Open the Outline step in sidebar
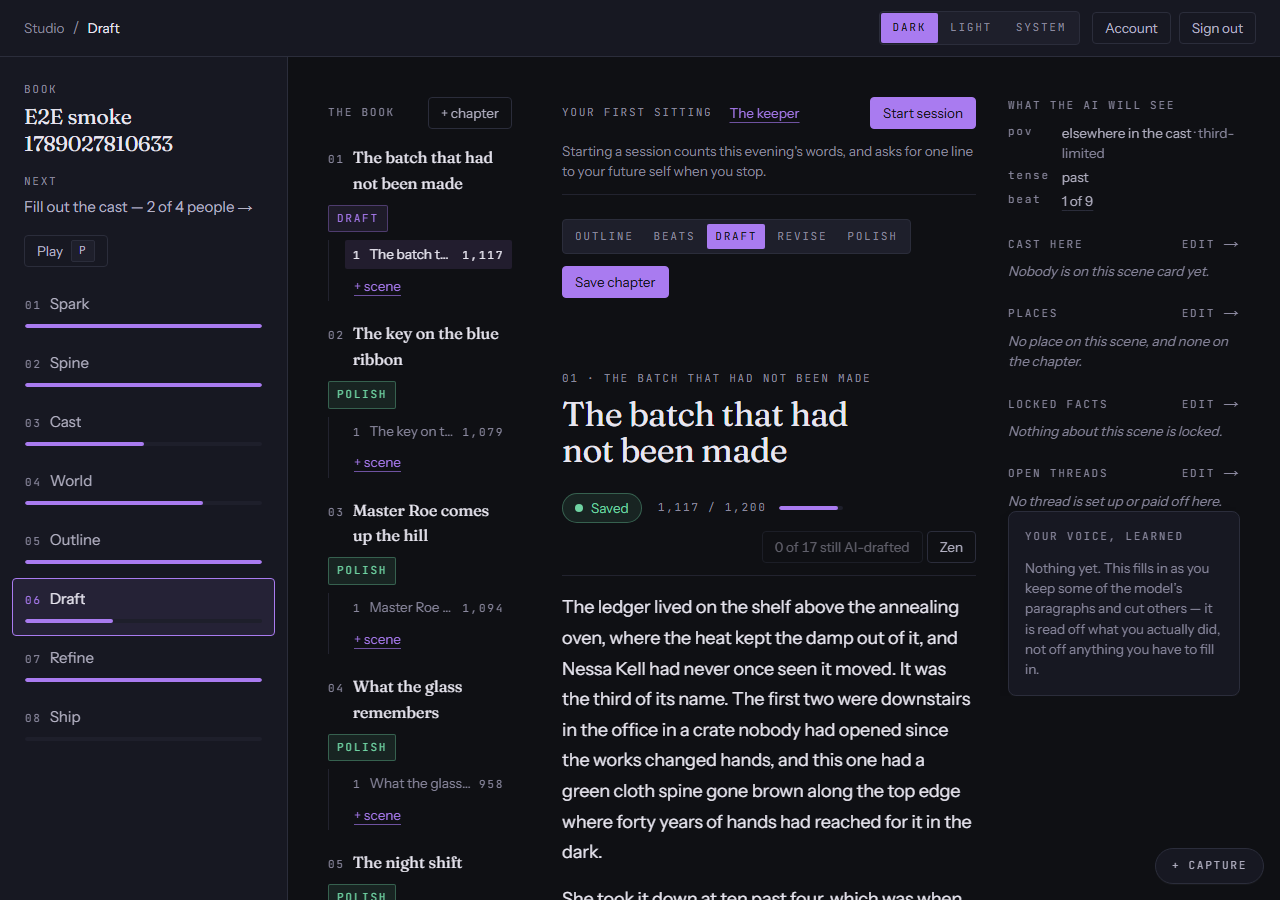 pyautogui.click(x=143, y=546)
